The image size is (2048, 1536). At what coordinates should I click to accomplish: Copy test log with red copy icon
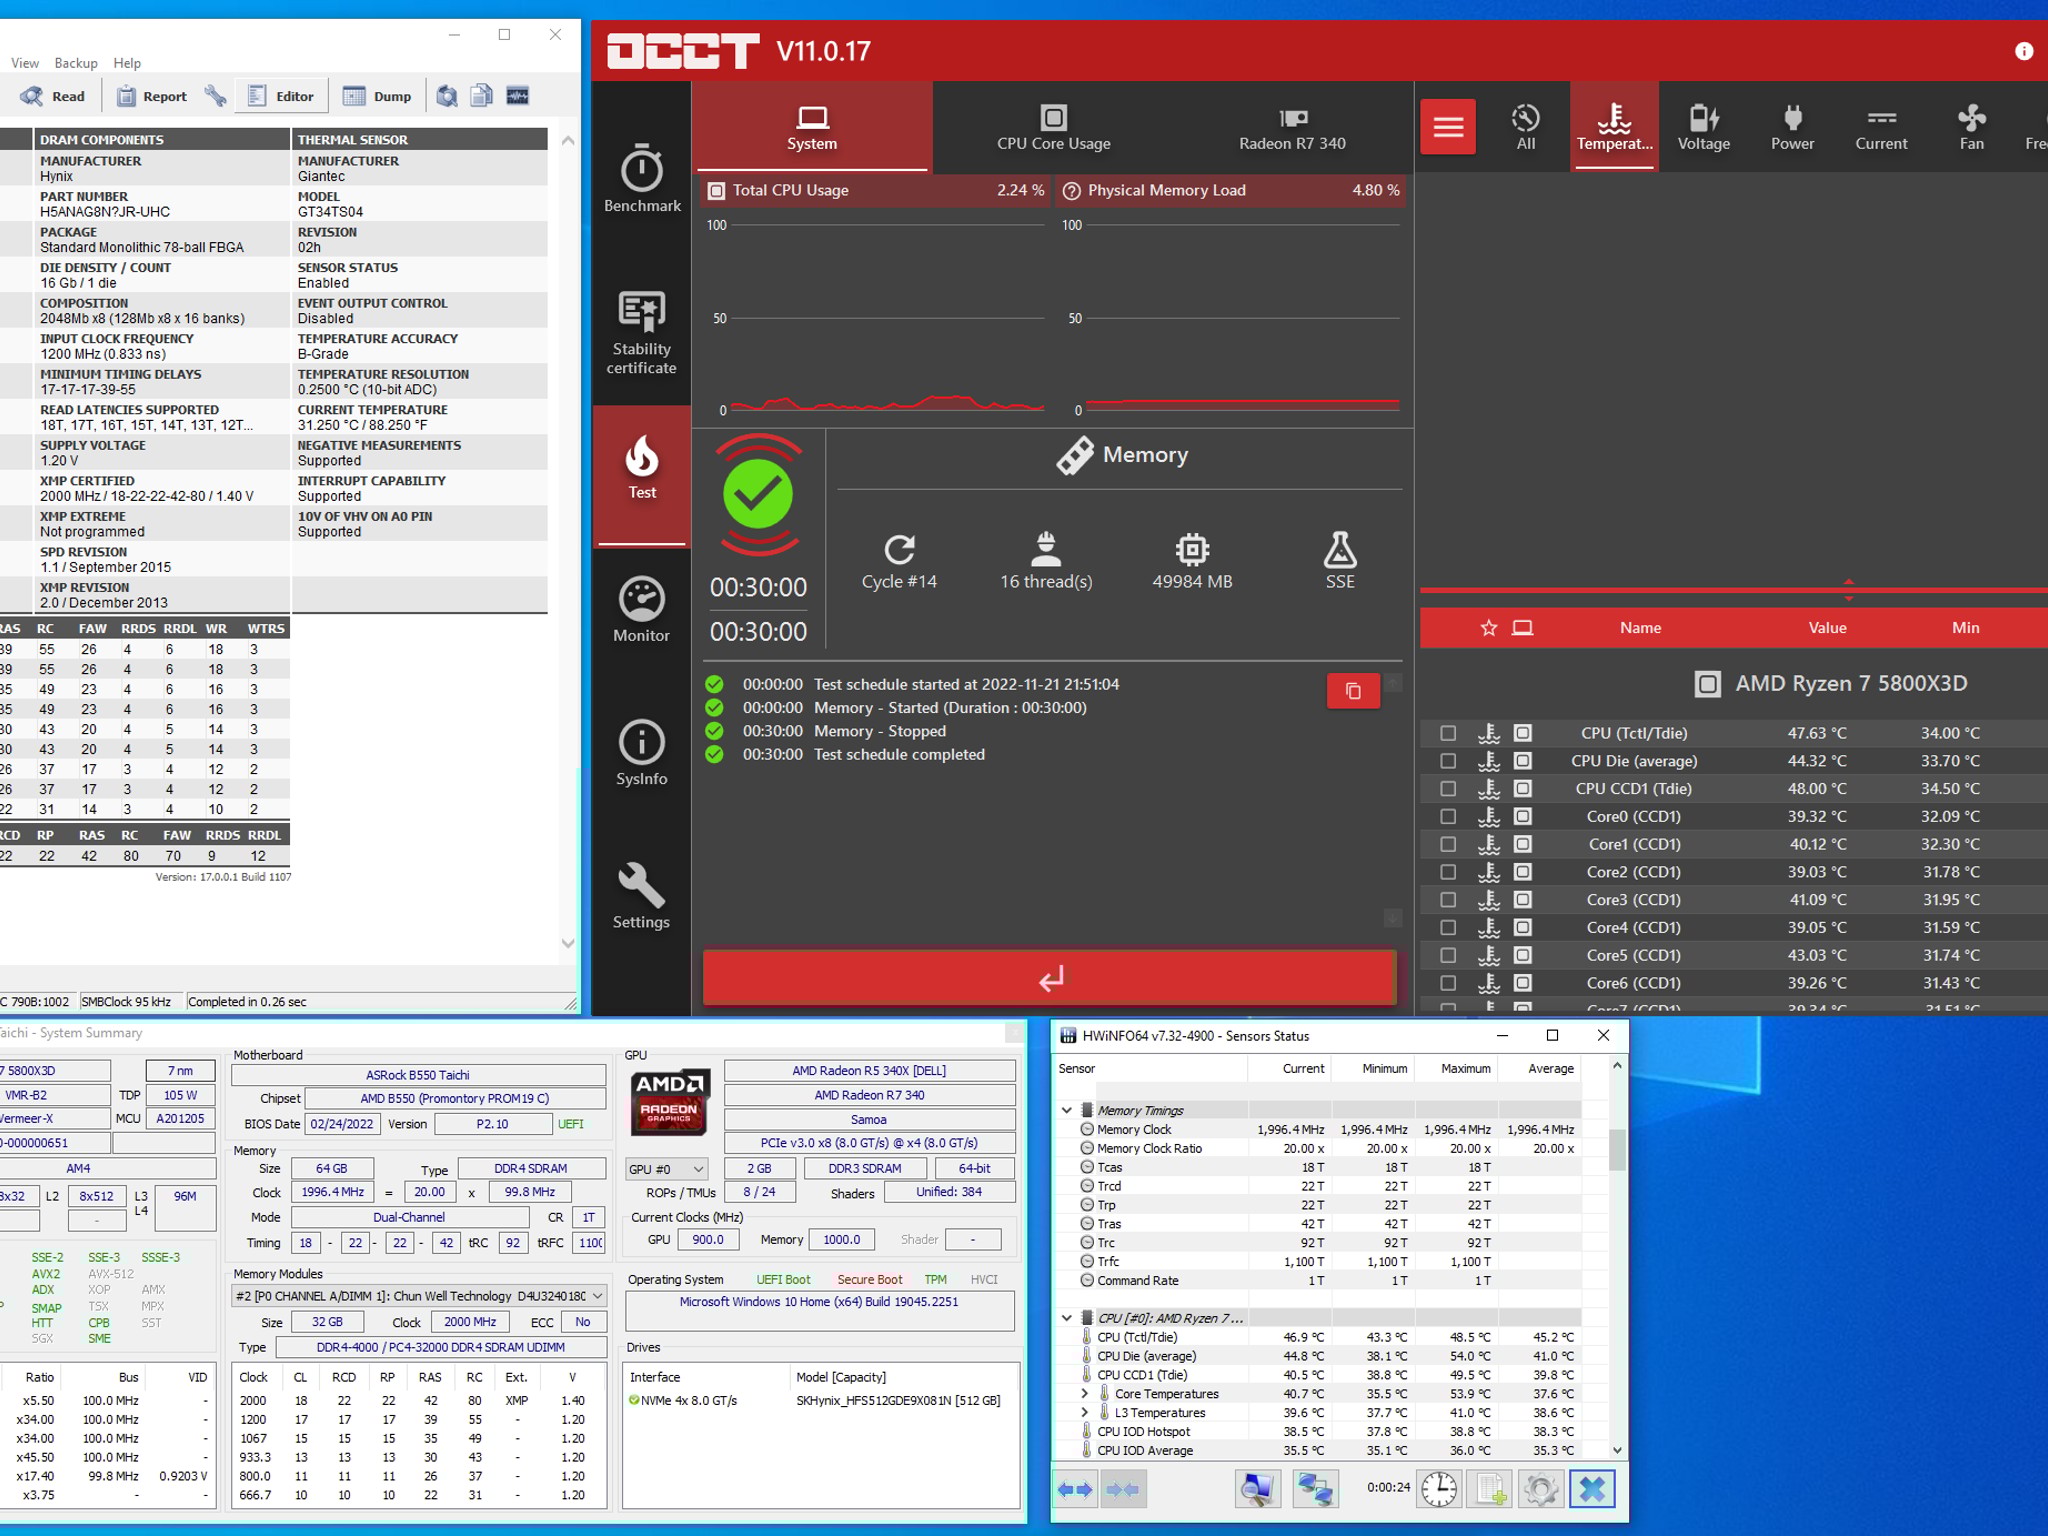[x=1352, y=691]
